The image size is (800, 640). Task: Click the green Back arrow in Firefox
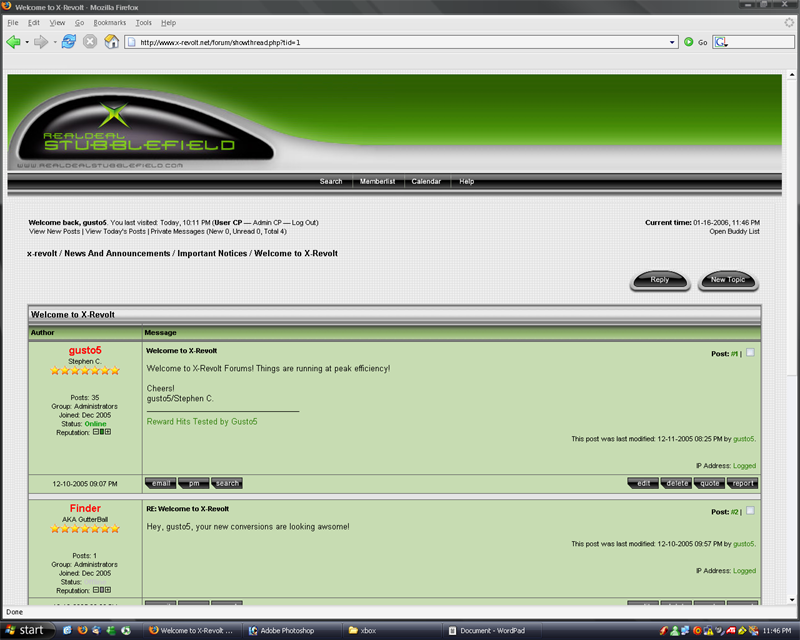[x=13, y=42]
